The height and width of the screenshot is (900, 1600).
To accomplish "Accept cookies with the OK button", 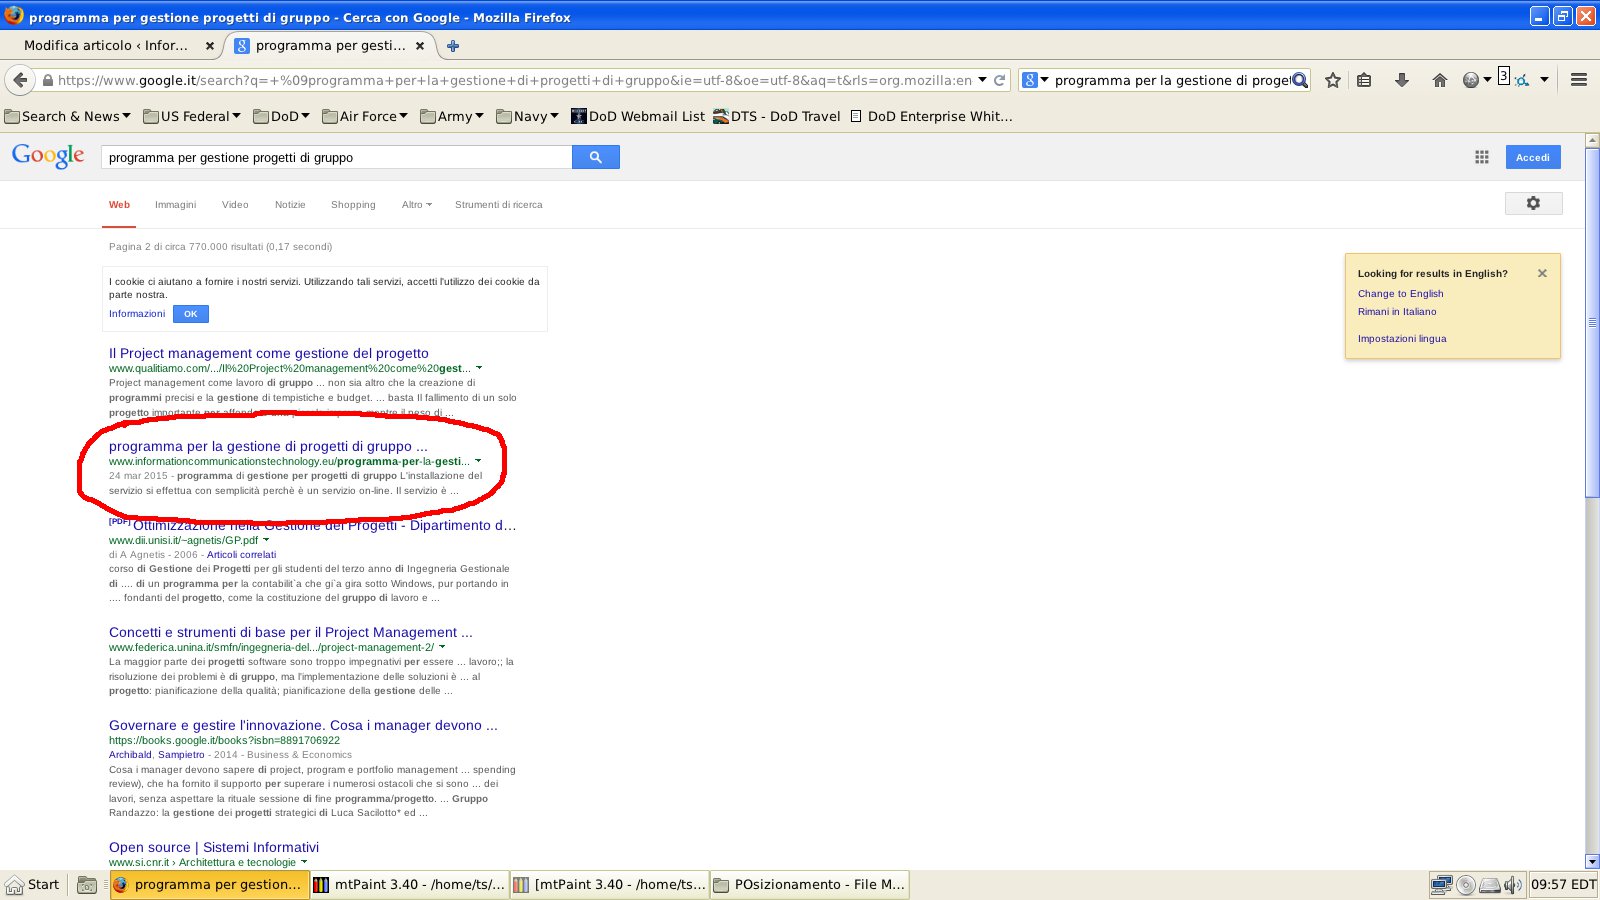I will click(190, 314).
